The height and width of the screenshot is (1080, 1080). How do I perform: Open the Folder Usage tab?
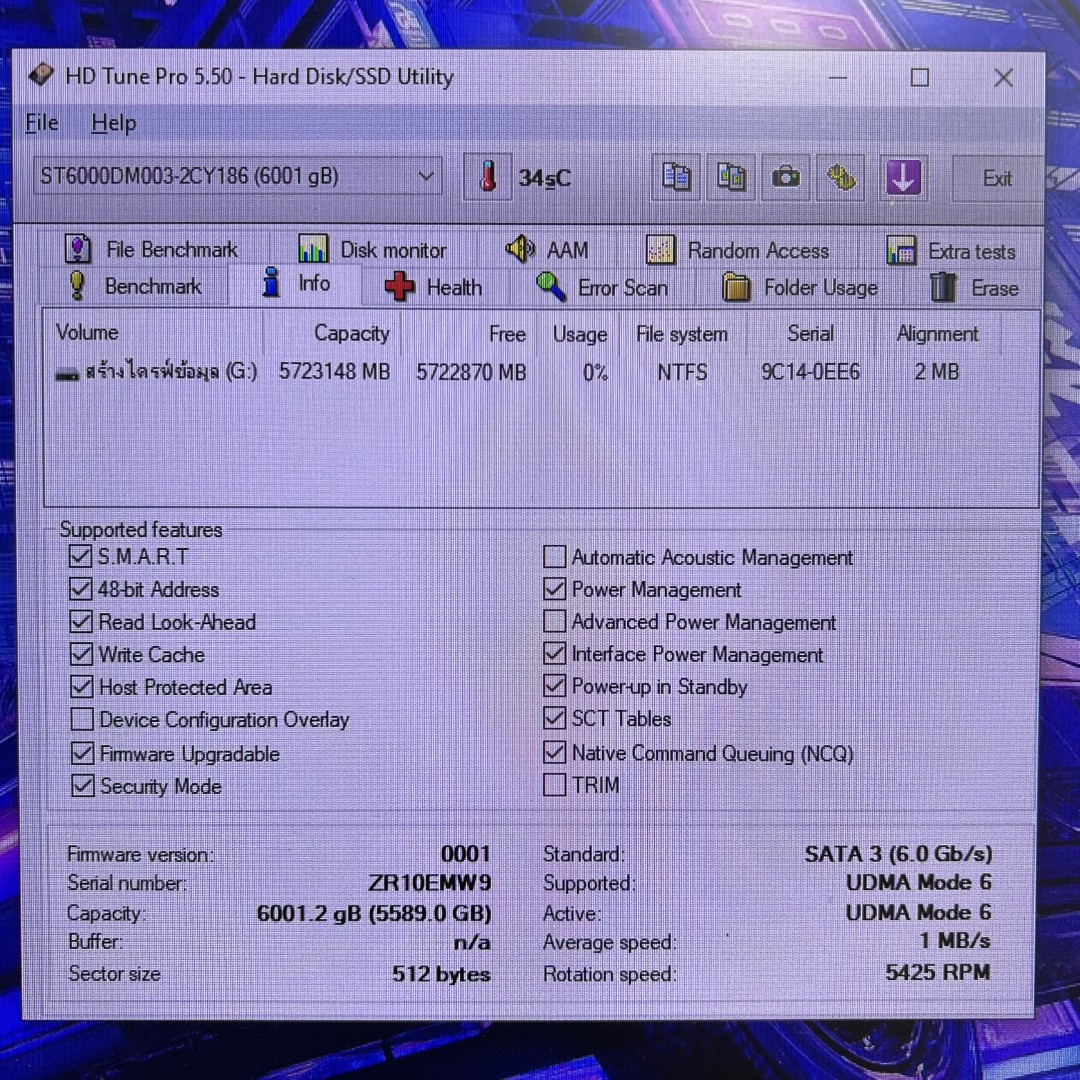click(800, 288)
